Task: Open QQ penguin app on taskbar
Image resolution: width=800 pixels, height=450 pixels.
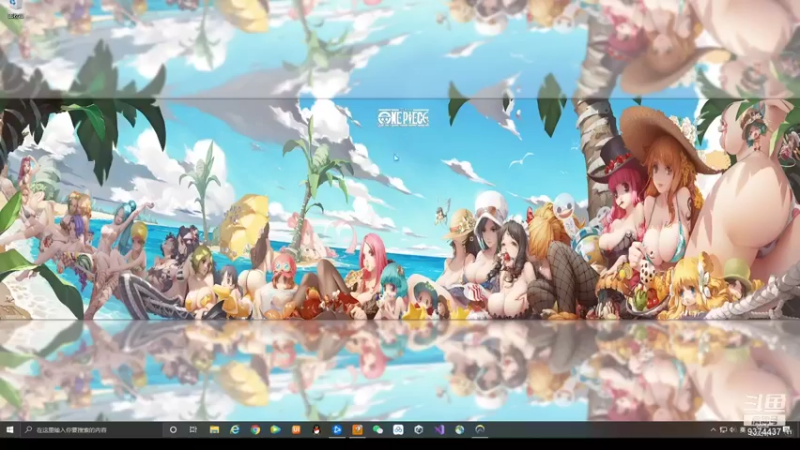Action: click(316, 430)
